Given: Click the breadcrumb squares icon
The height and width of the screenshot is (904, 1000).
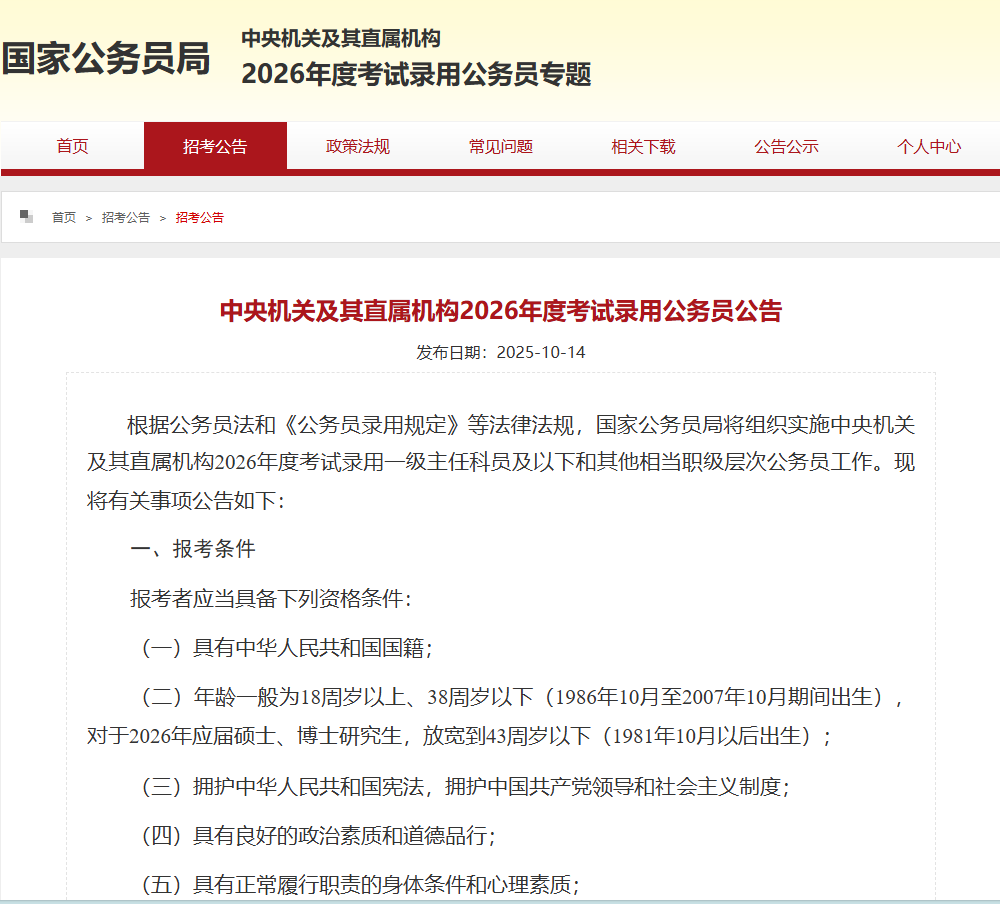Looking at the screenshot, I should click(x=26, y=217).
